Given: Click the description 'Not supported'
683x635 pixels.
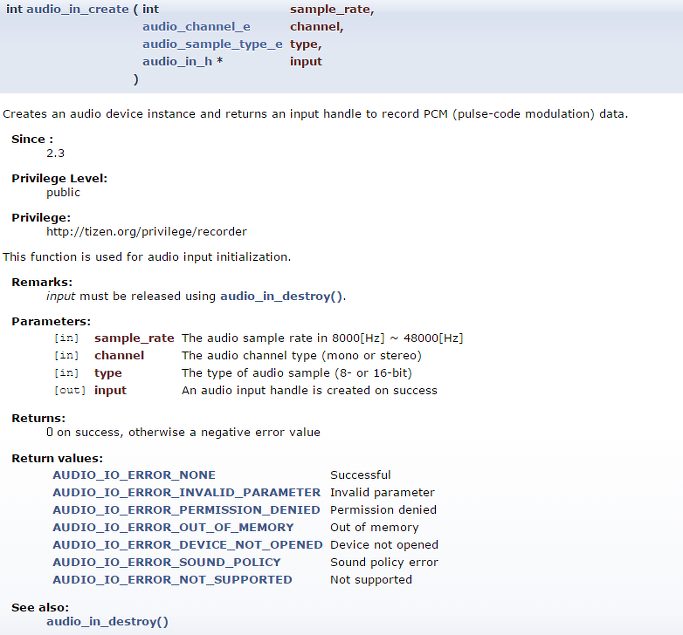Looking at the screenshot, I should click(x=371, y=580).
